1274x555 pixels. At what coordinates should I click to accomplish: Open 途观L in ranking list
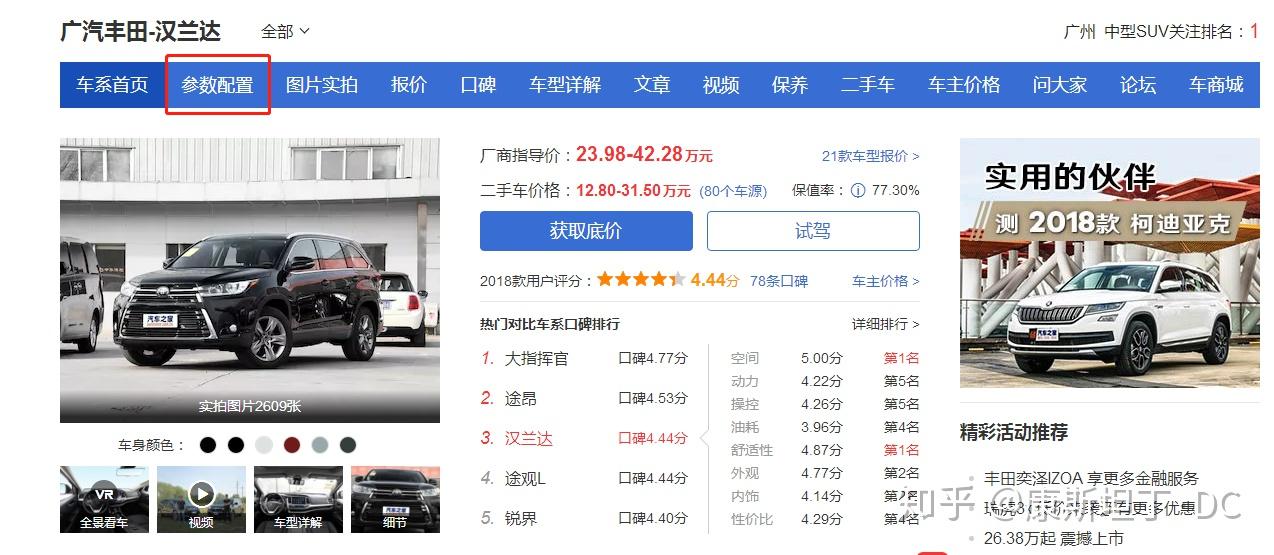point(525,478)
